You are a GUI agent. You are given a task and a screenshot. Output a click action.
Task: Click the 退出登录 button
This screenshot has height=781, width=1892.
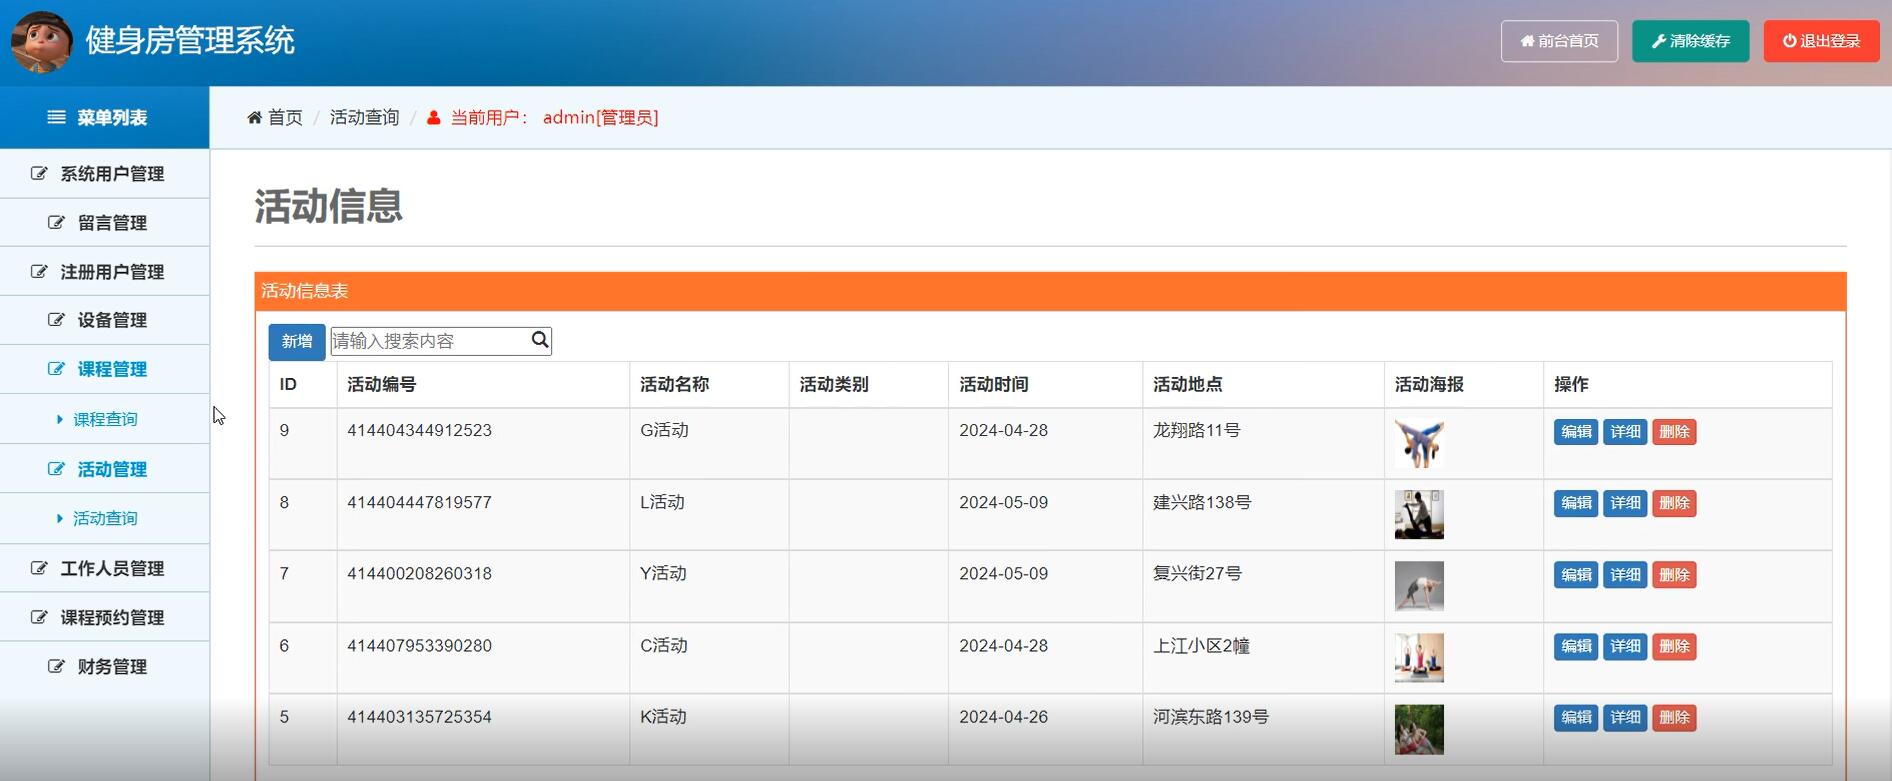point(1821,41)
